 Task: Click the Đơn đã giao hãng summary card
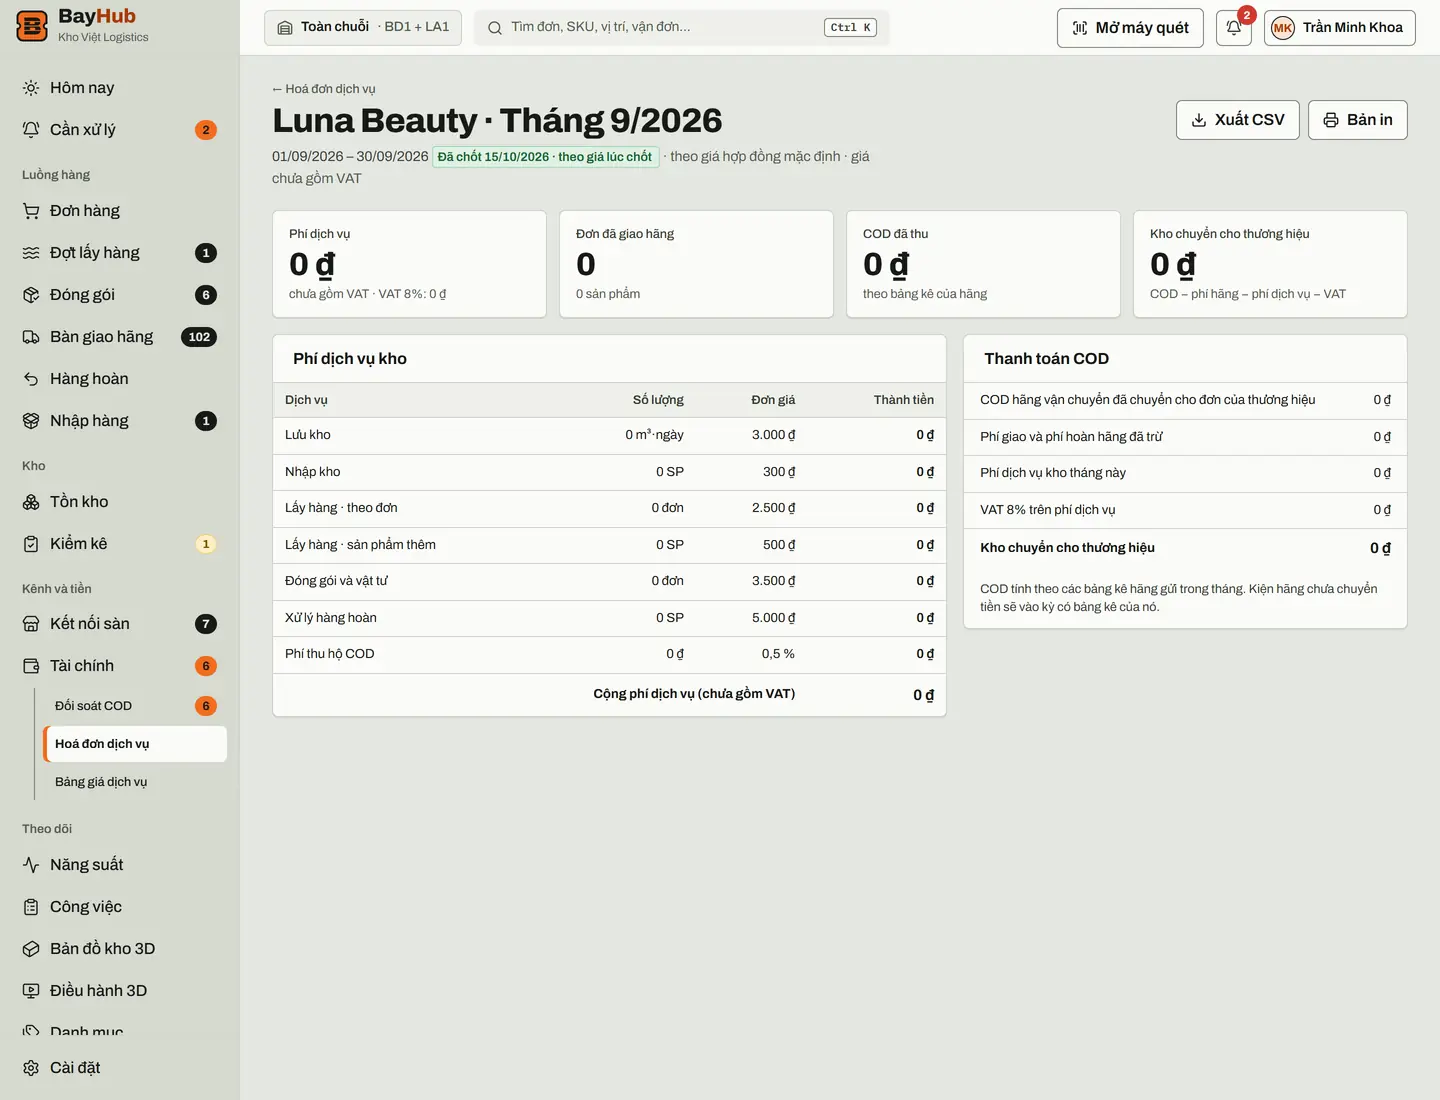pos(696,264)
